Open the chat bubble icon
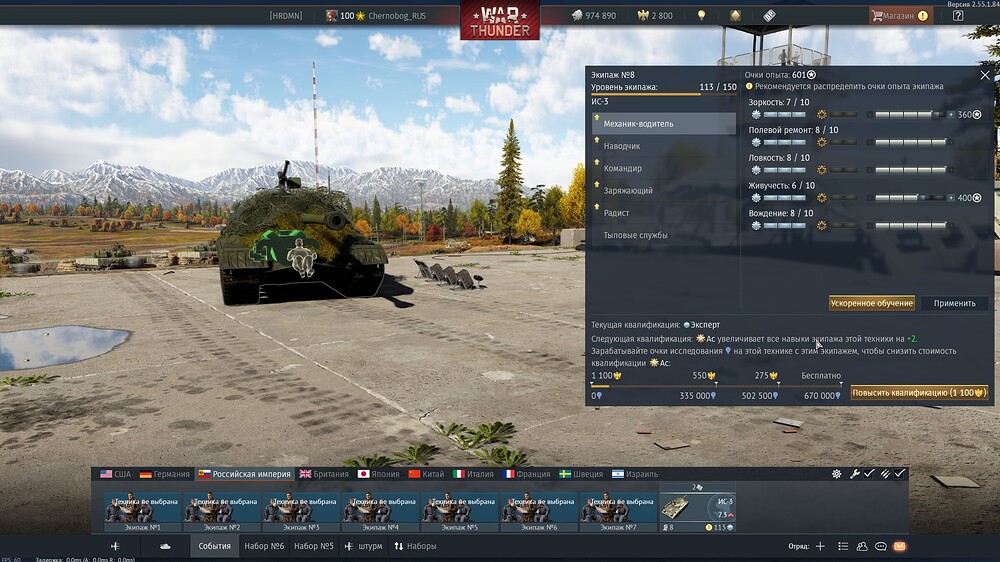The height and width of the screenshot is (562, 1000). coord(881,546)
